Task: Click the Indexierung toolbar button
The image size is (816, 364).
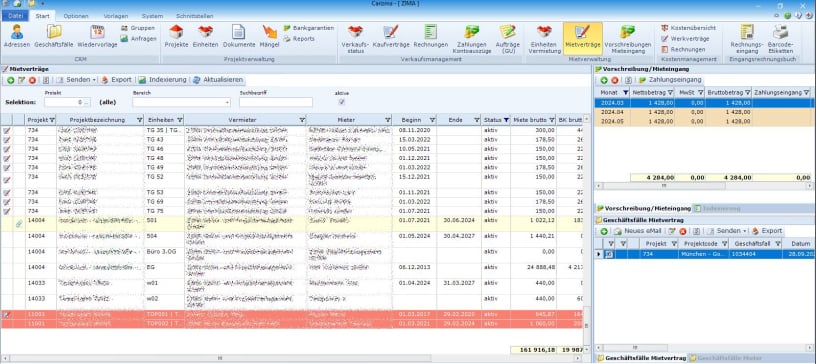Action: pos(162,80)
